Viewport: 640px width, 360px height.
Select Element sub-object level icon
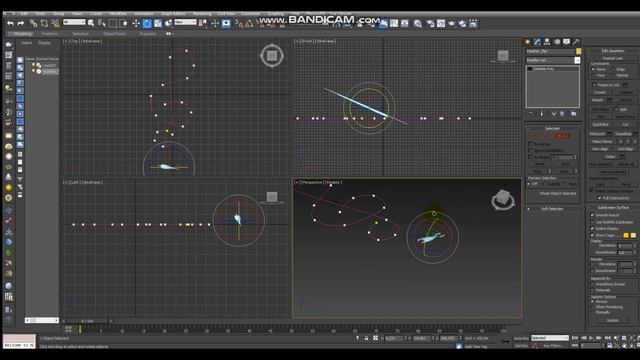[x=567, y=136]
